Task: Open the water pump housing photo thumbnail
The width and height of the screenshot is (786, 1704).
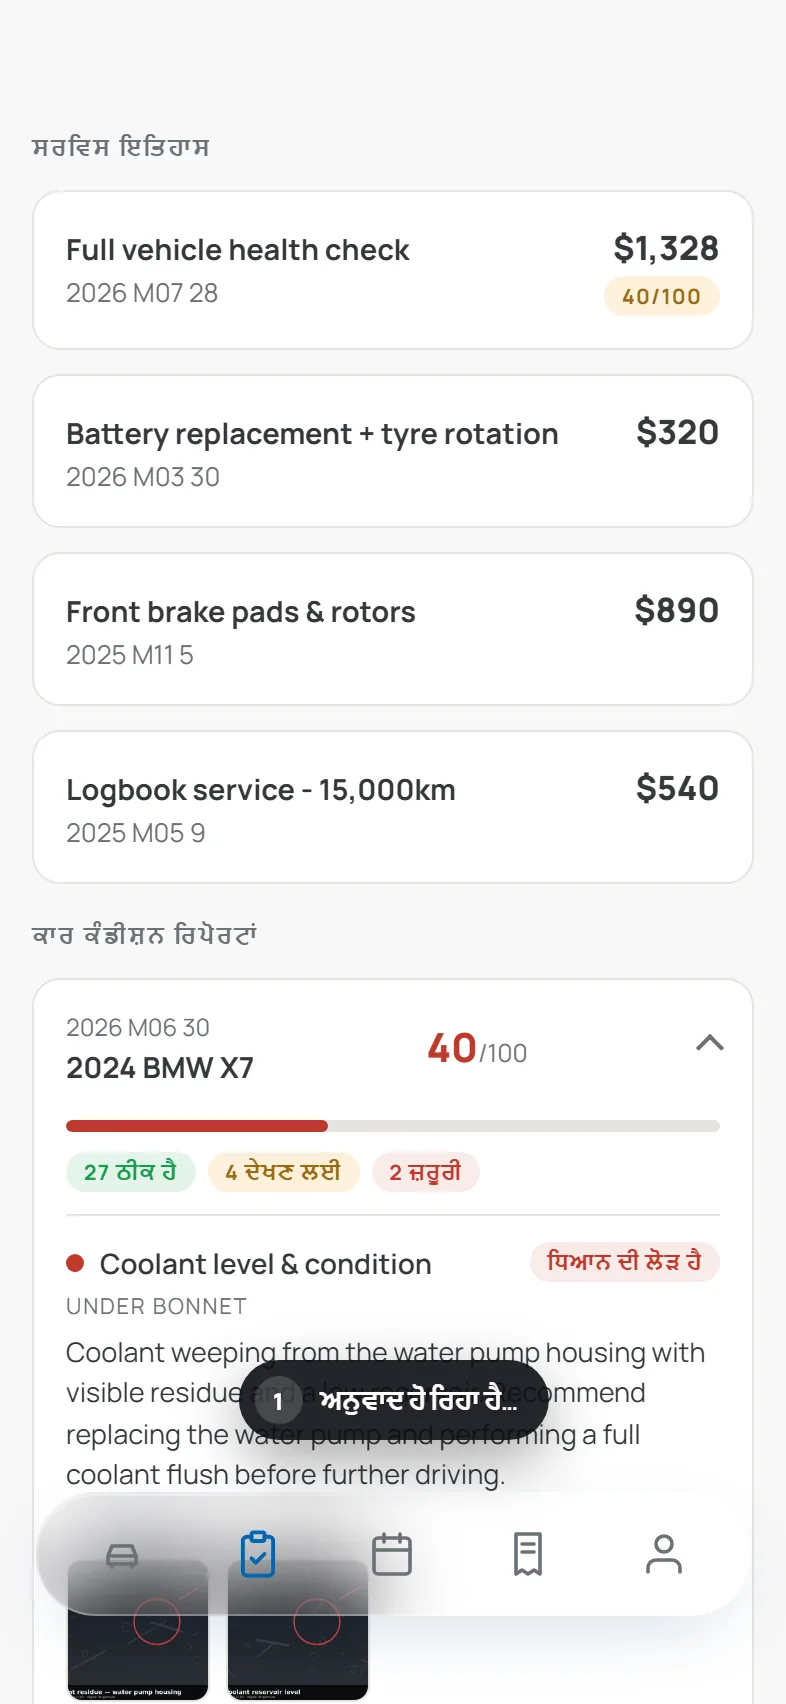Action: point(138,1630)
